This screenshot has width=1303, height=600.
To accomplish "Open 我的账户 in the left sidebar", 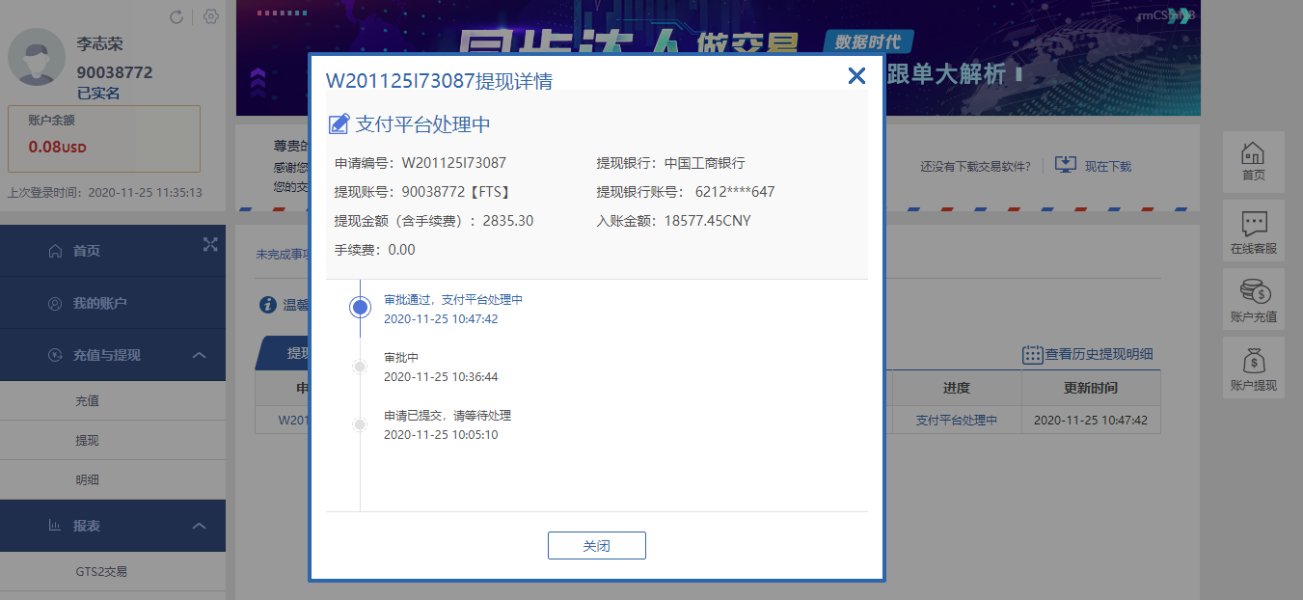I will 113,303.
